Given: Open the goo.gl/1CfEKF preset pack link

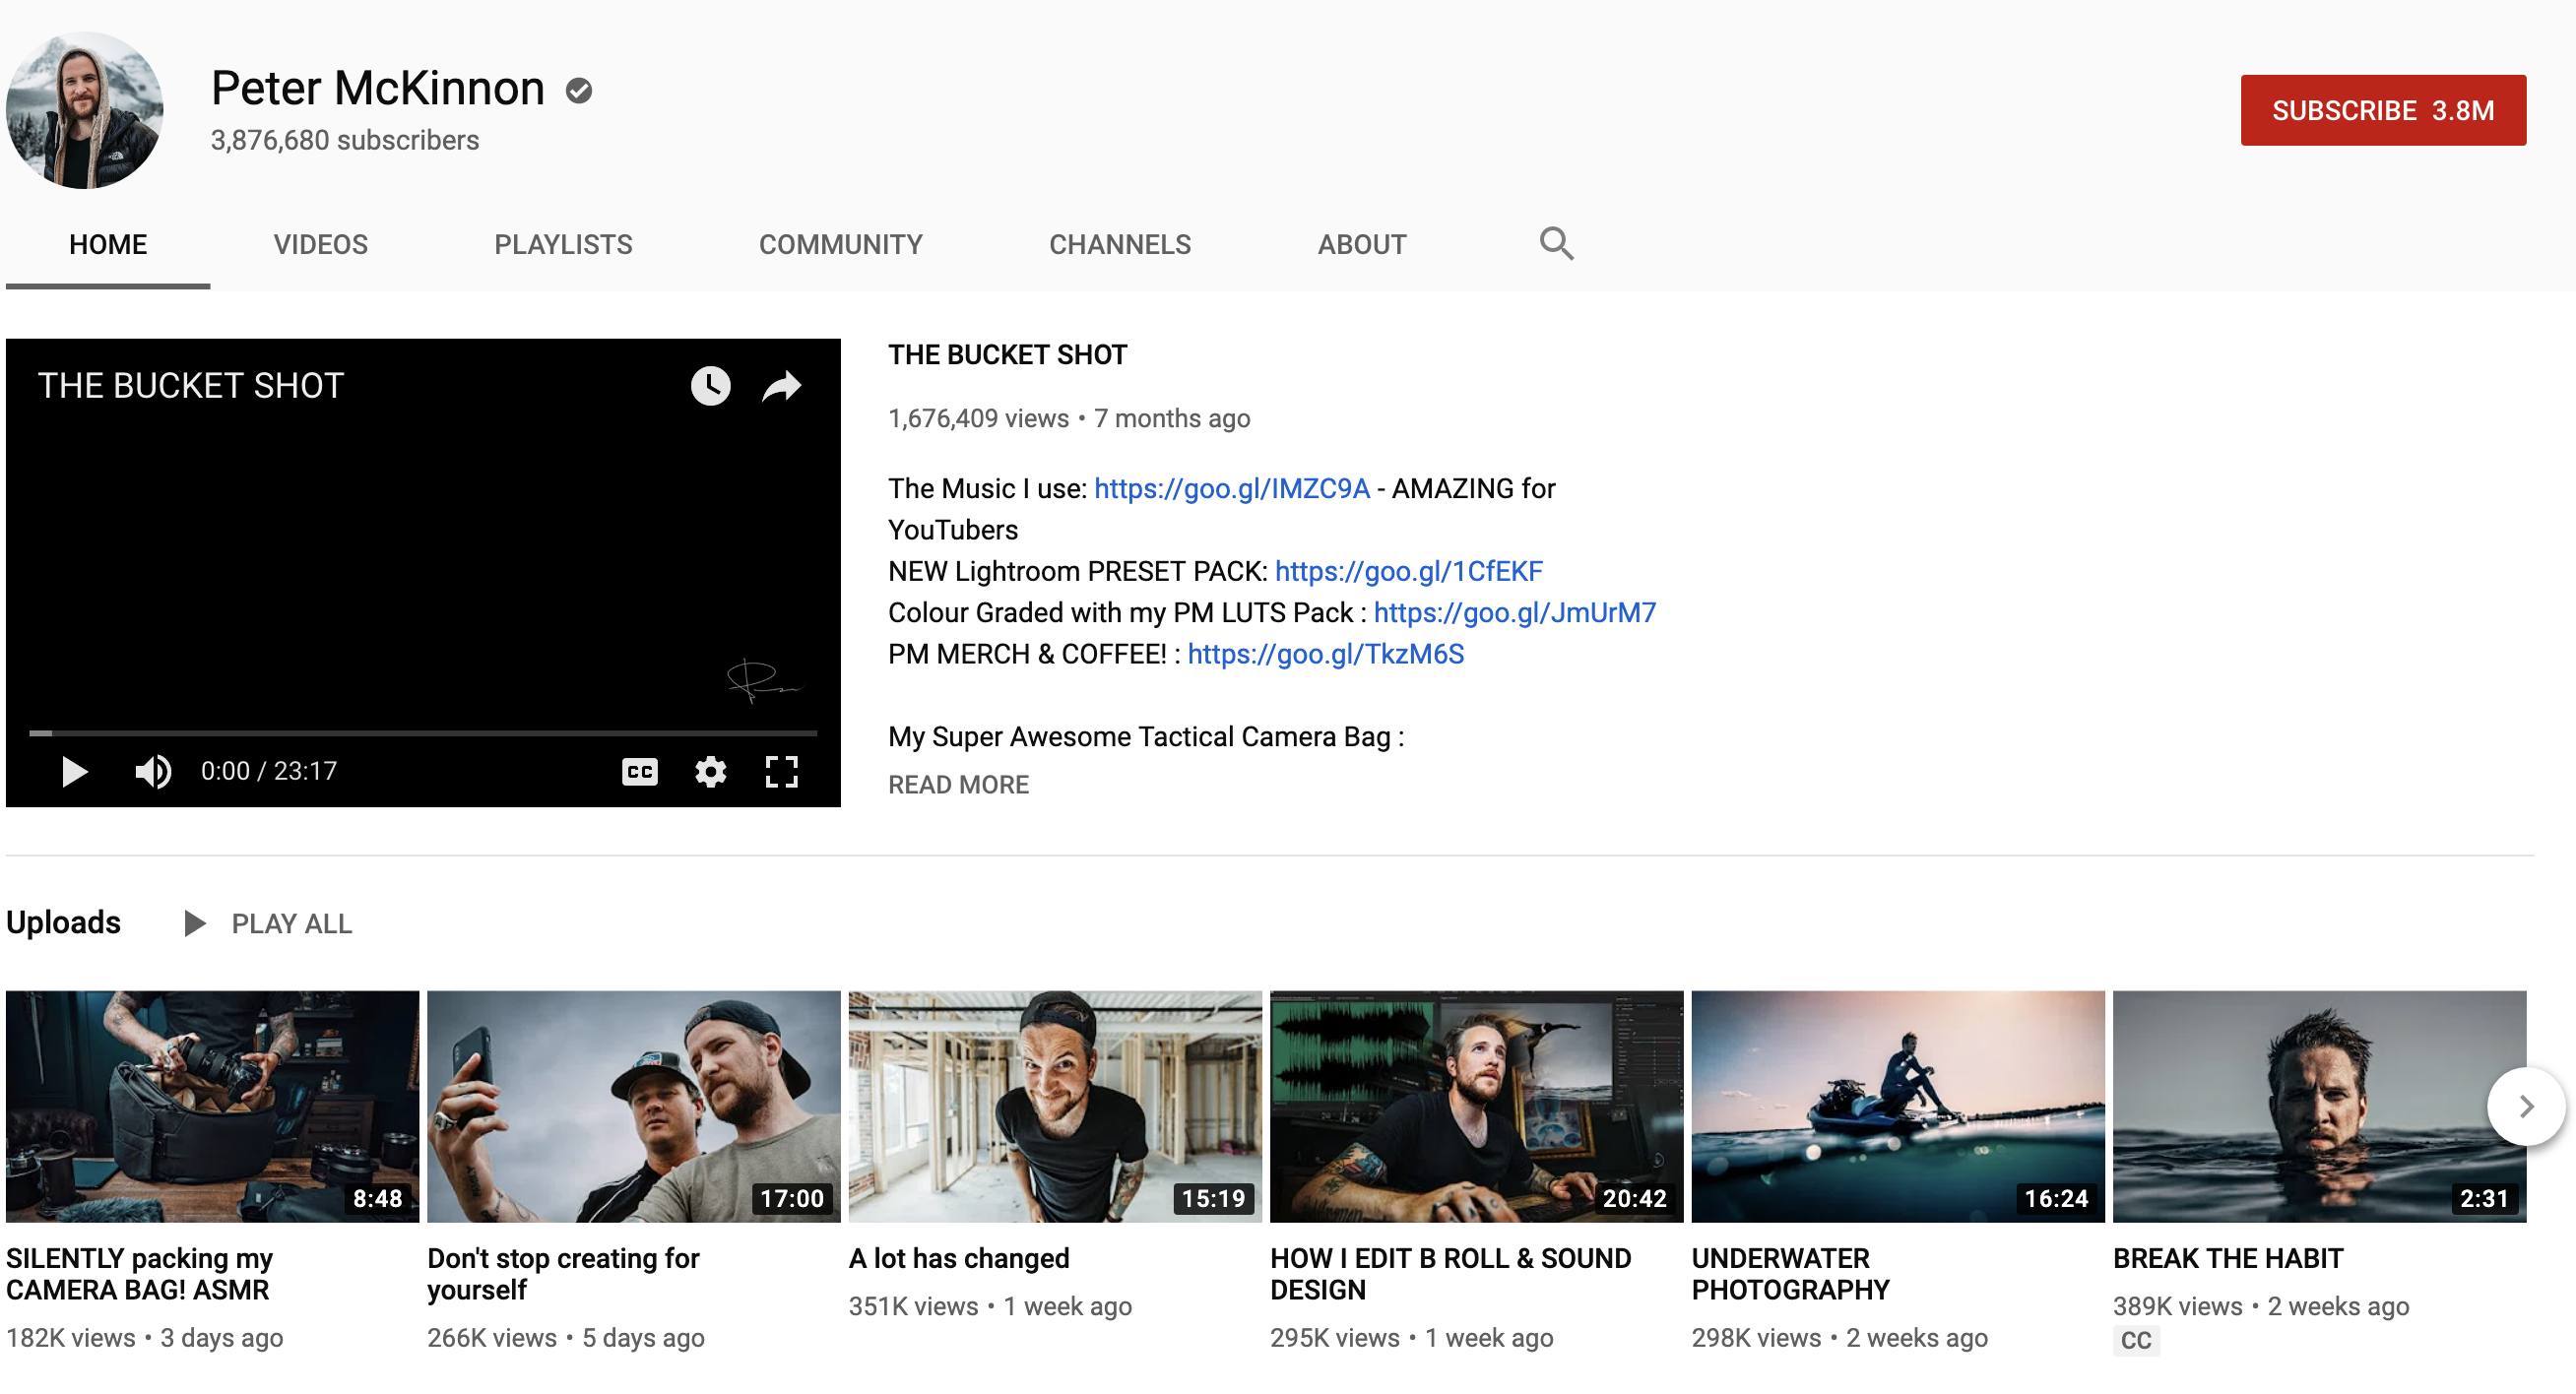Looking at the screenshot, I should tap(1409, 572).
